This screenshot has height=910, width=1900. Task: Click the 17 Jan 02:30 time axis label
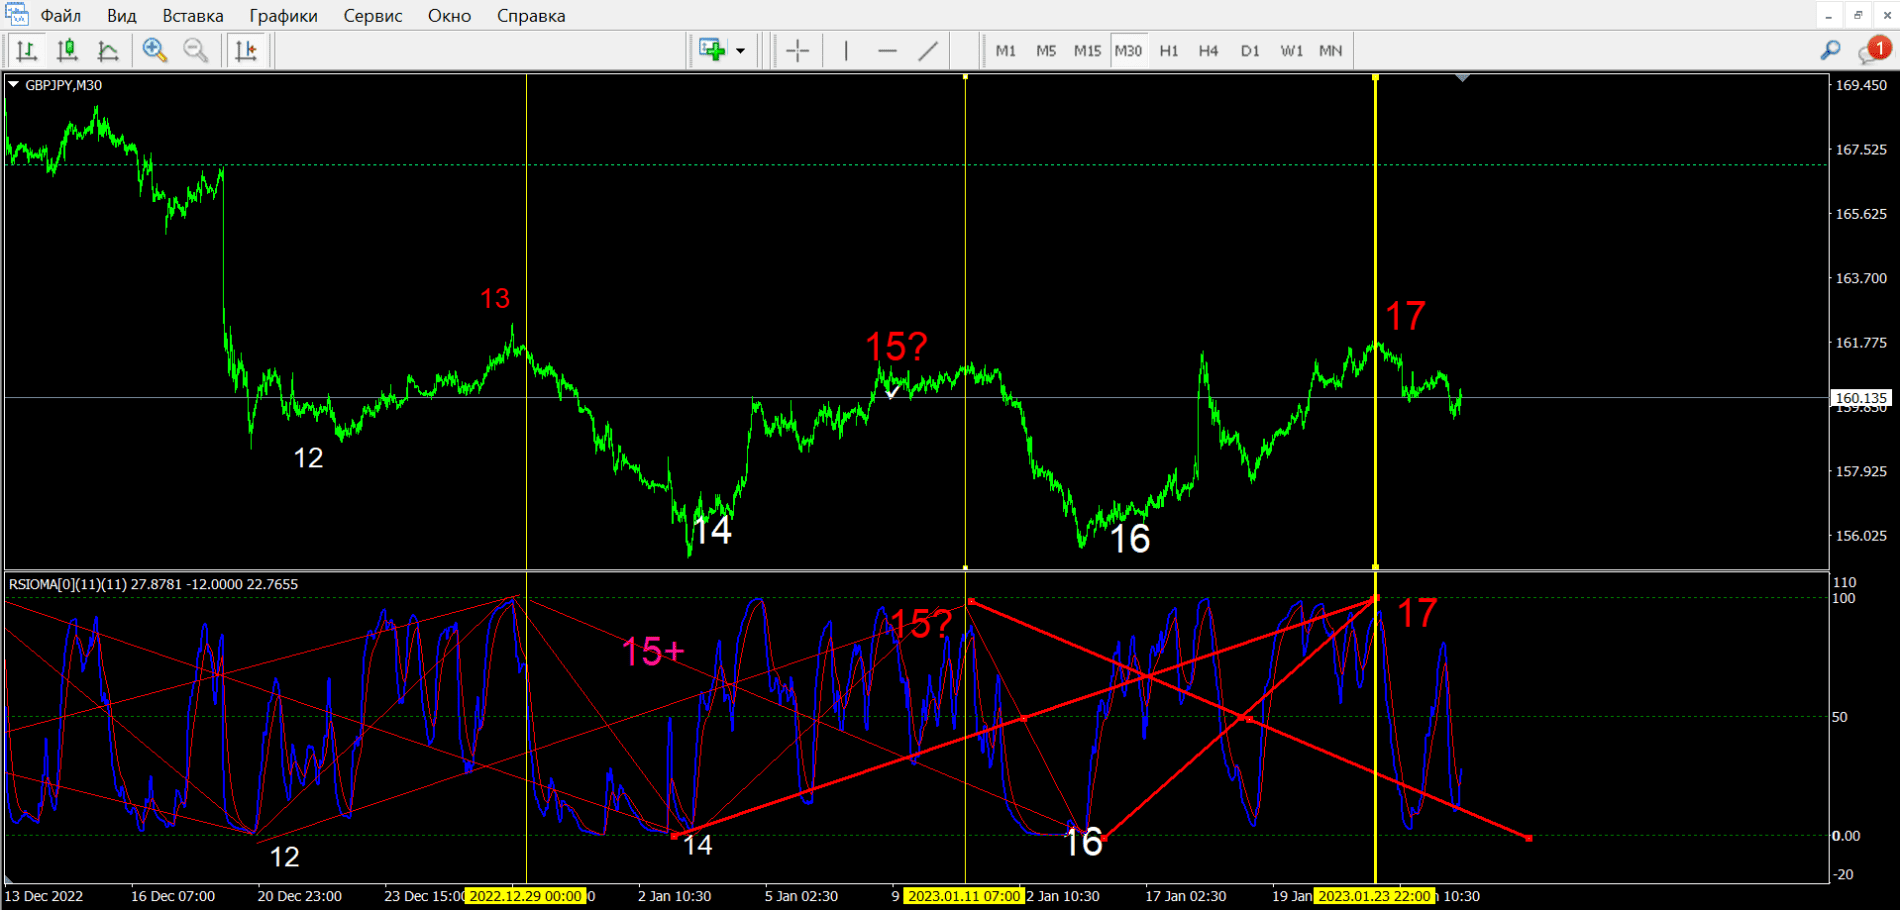click(x=1185, y=896)
